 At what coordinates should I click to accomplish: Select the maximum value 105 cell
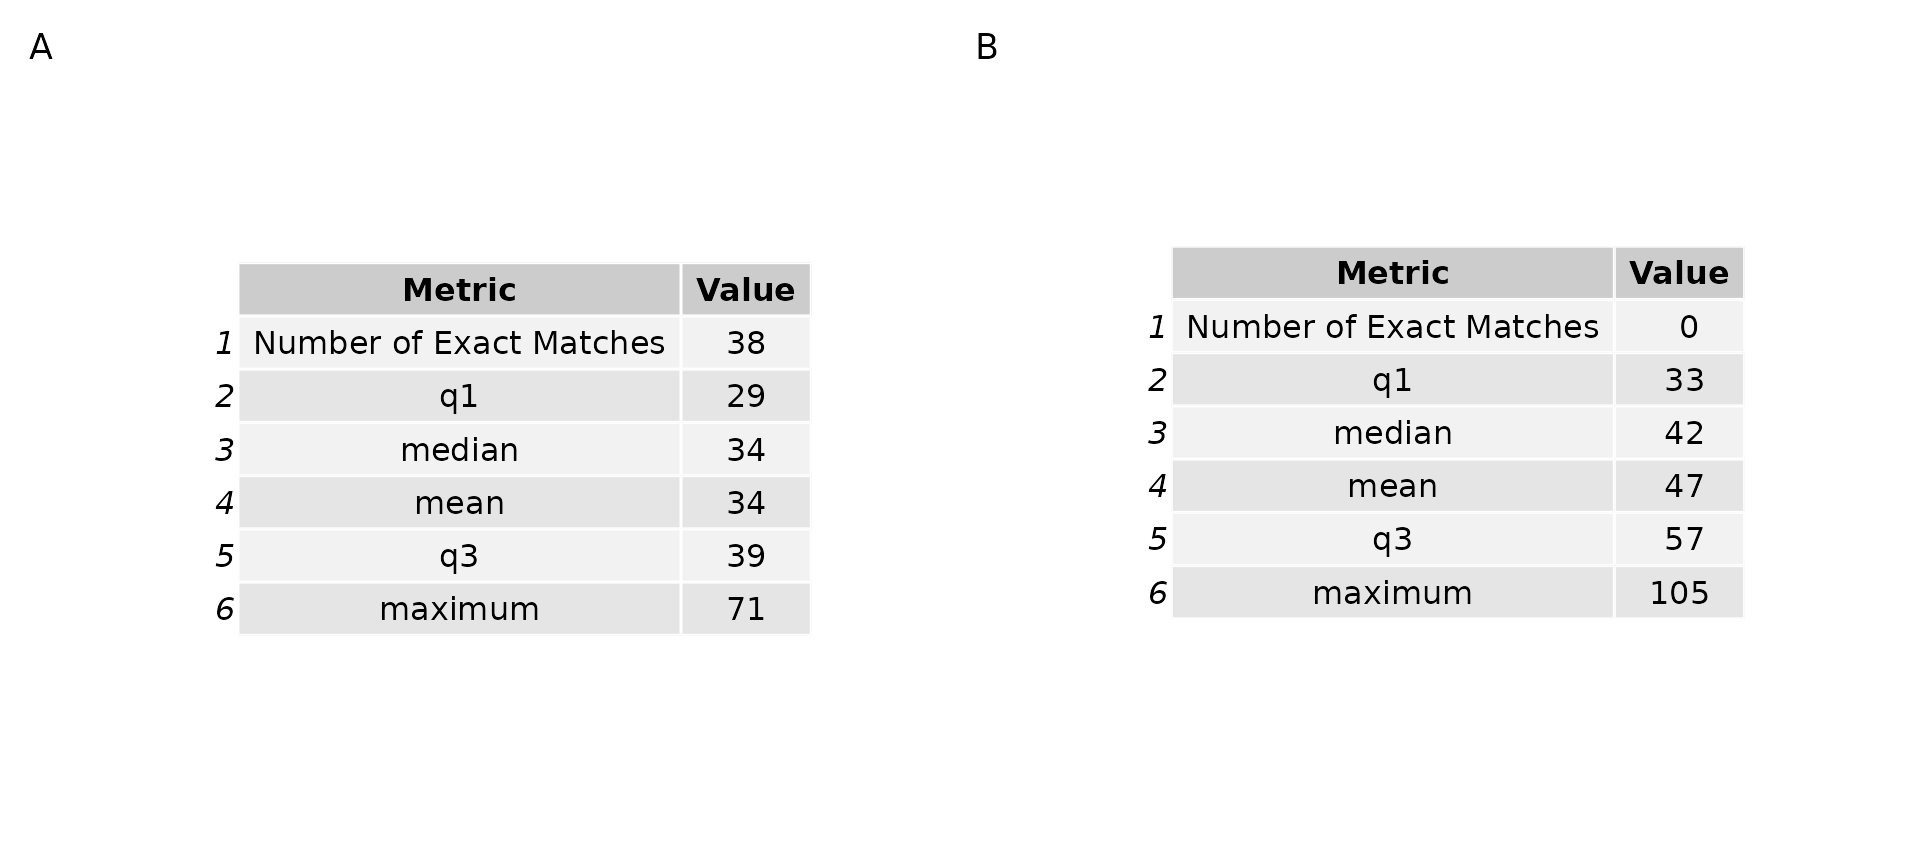[x=1678, y=593]
